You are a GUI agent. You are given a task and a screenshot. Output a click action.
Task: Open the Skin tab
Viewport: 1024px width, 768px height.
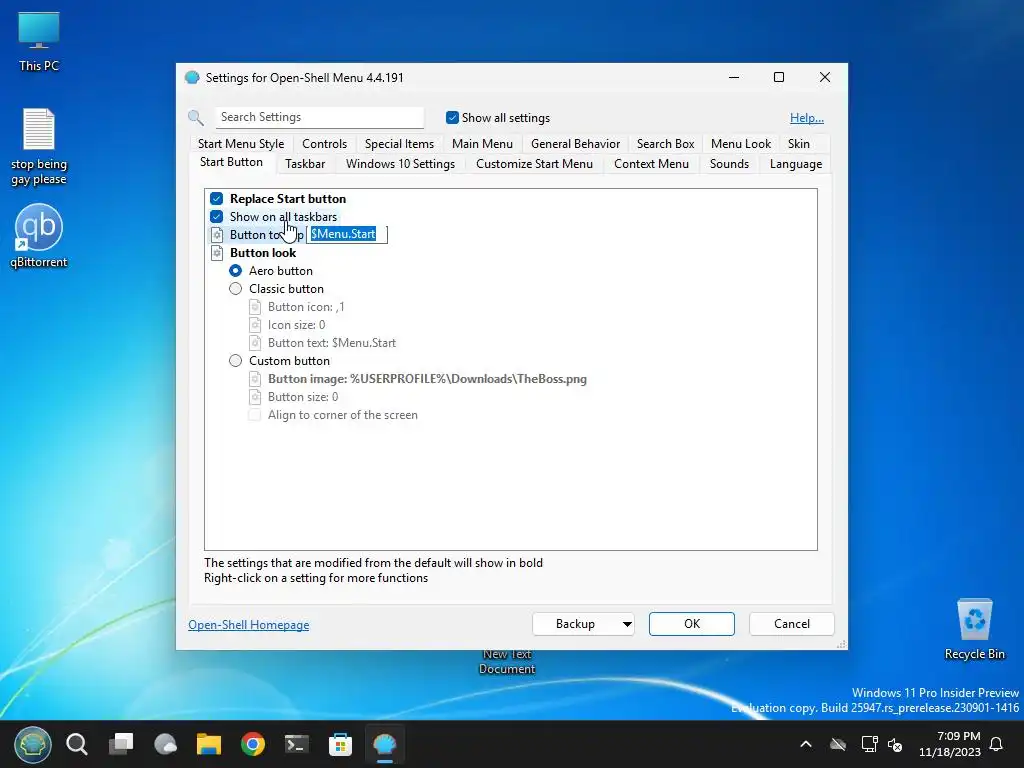[x=799, y=144]
